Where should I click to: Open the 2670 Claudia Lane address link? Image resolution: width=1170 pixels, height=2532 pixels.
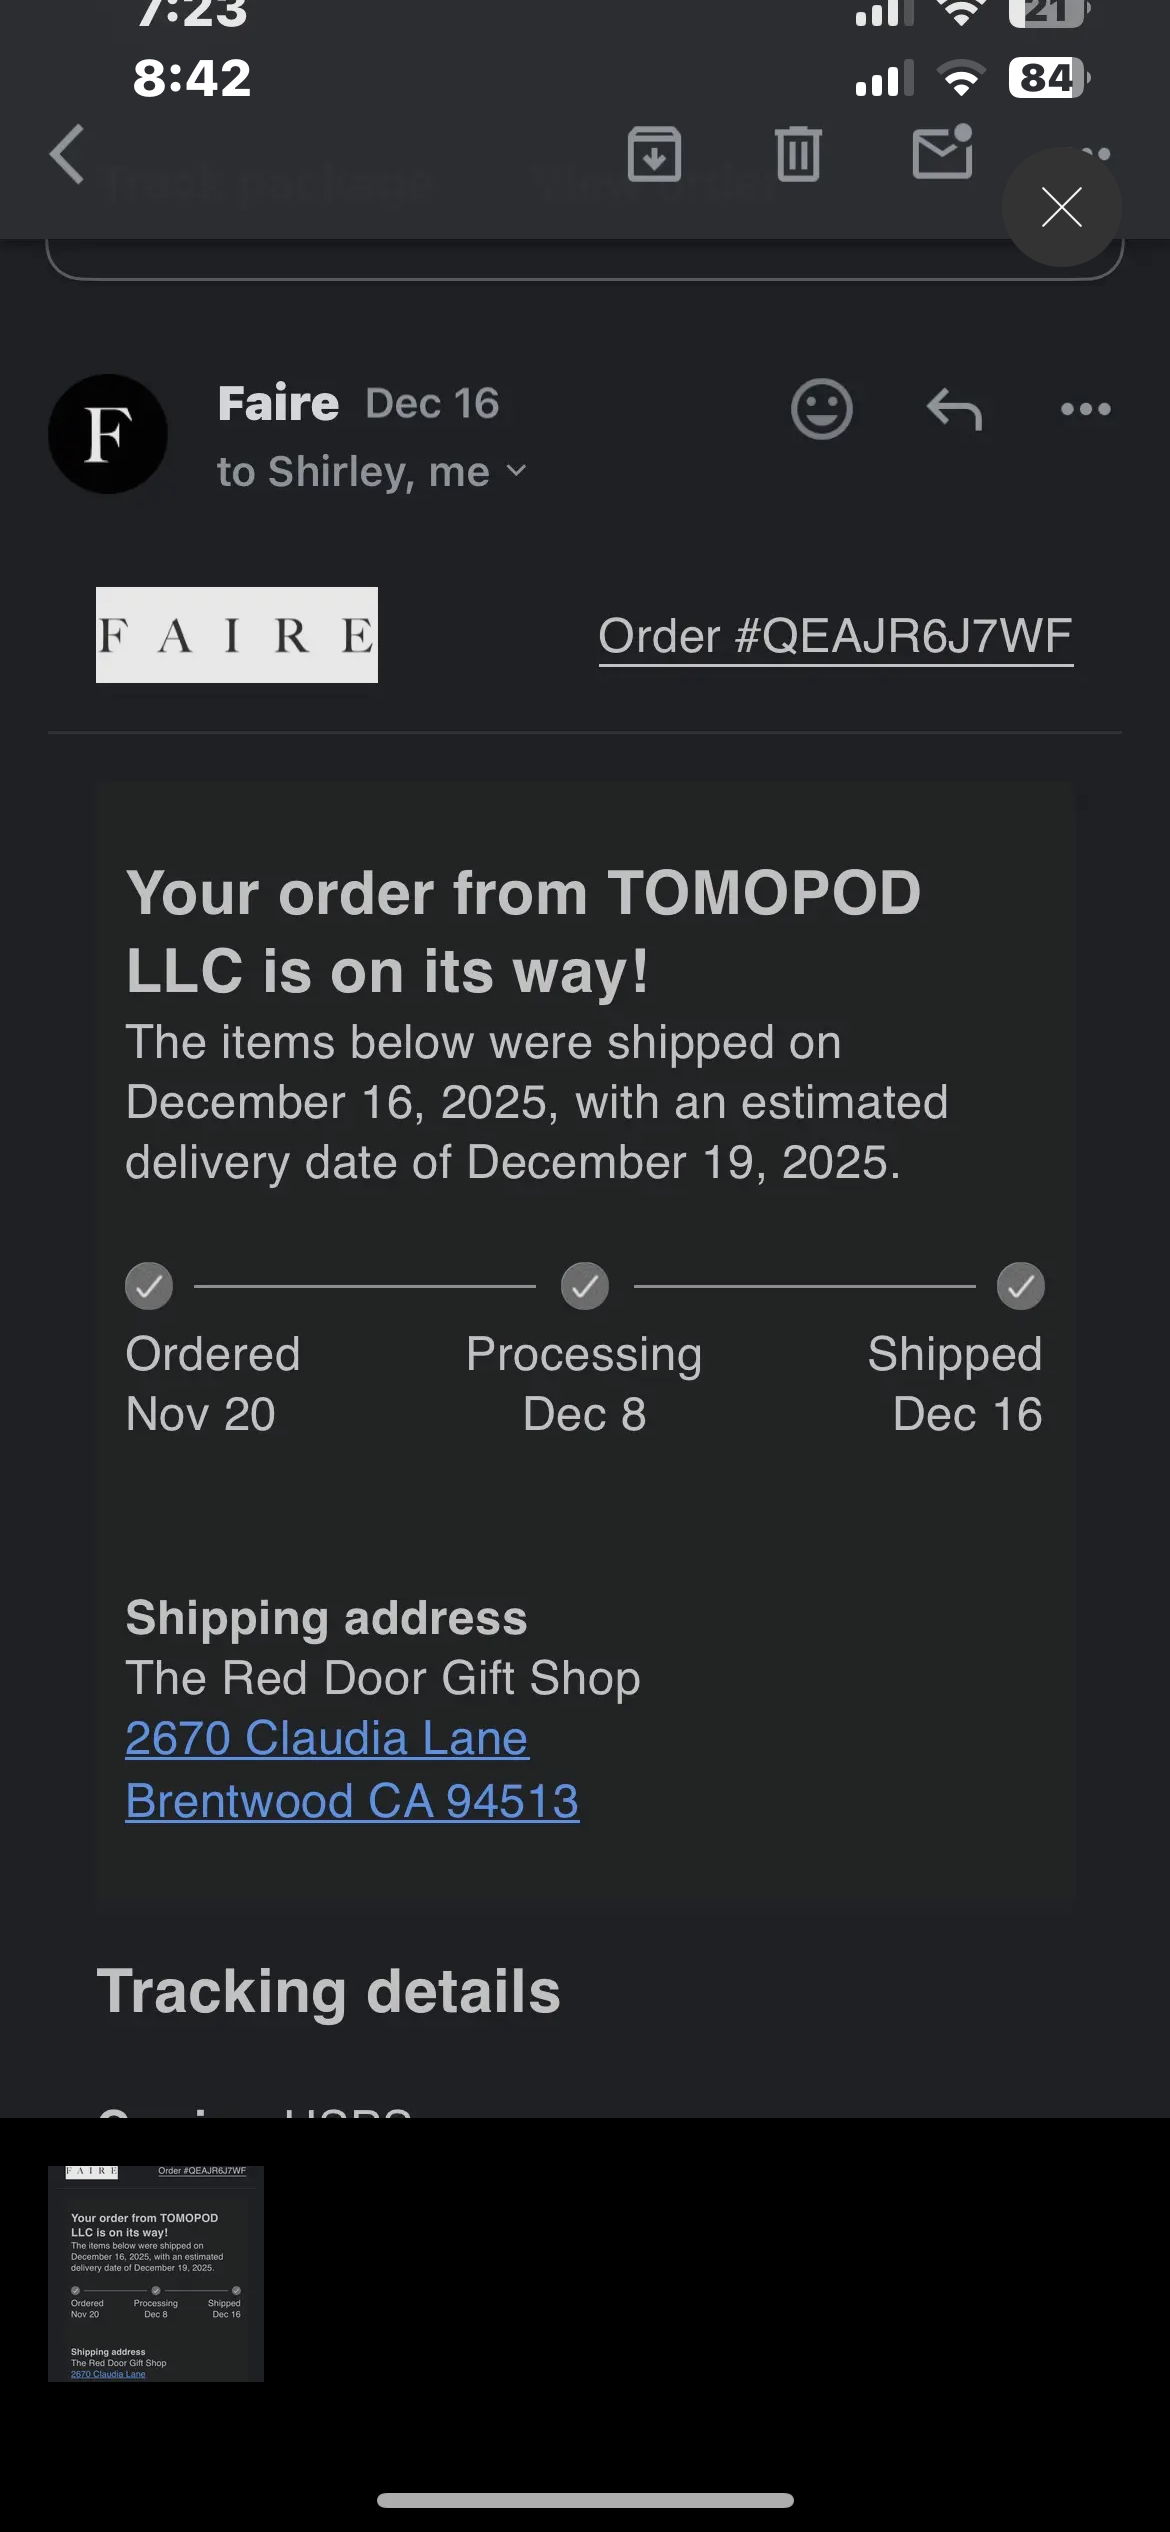(x=326, y=1738)
